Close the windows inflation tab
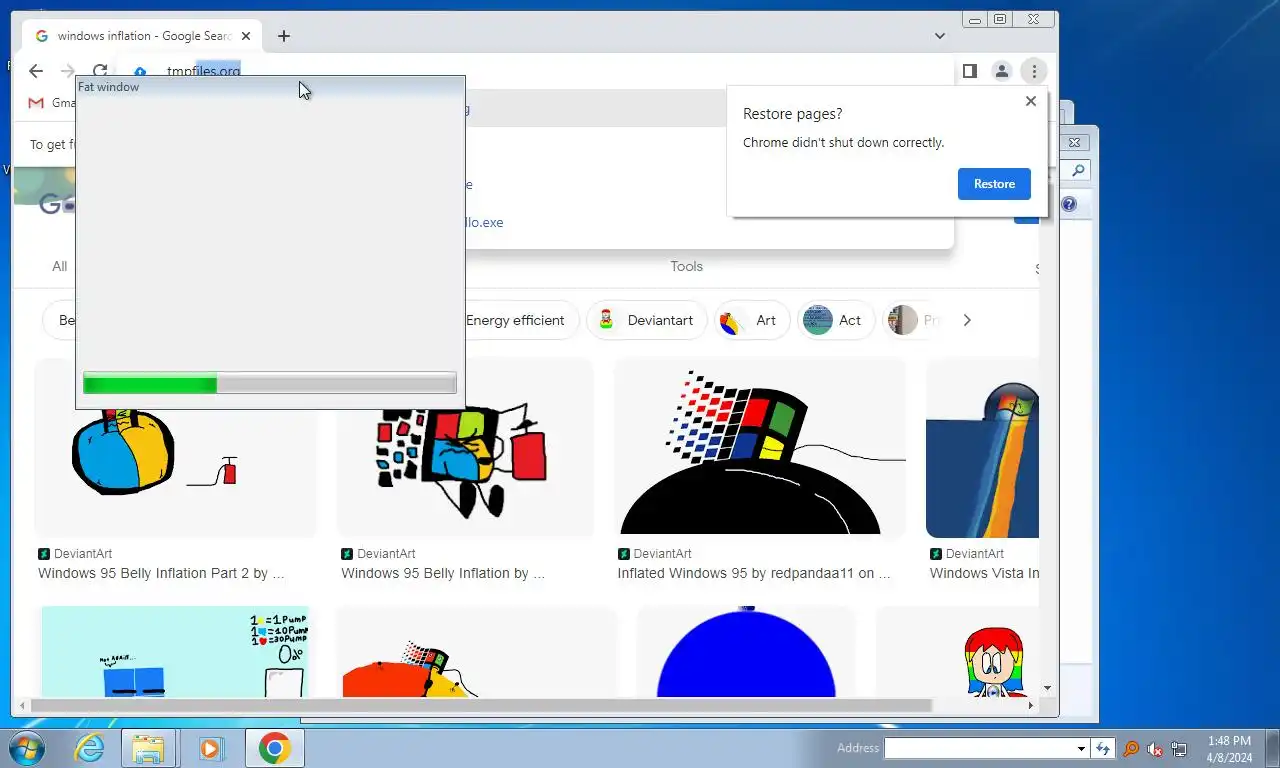The image size is (1280, 768). coord(246,36)
